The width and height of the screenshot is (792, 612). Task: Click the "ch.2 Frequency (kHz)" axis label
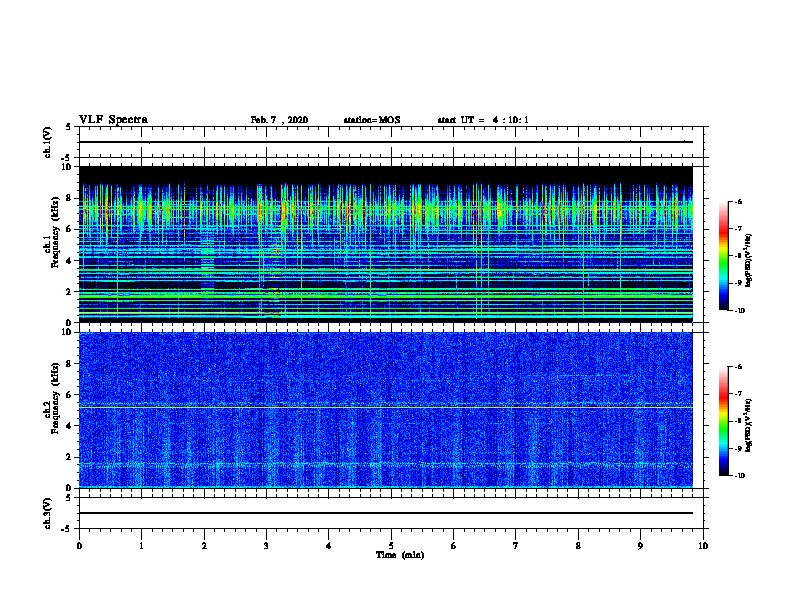[x=52, y=398]
